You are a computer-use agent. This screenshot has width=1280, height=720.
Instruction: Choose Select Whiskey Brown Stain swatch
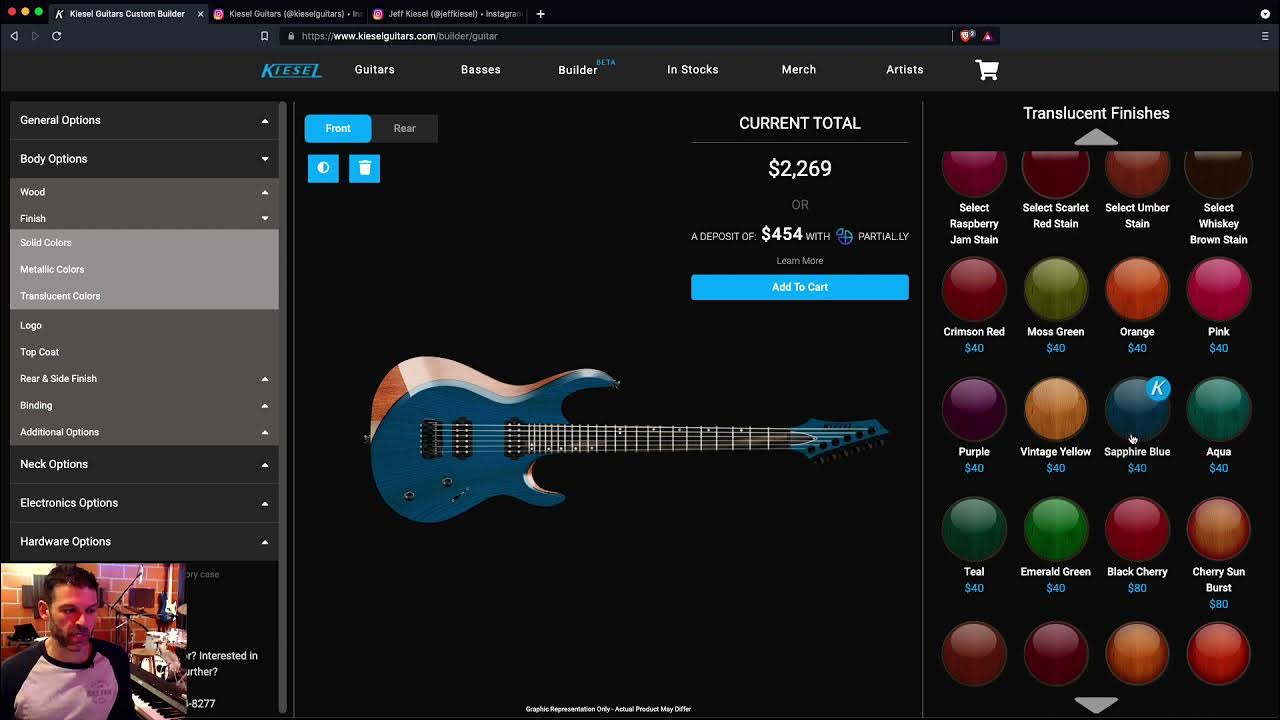point(1219,174)
